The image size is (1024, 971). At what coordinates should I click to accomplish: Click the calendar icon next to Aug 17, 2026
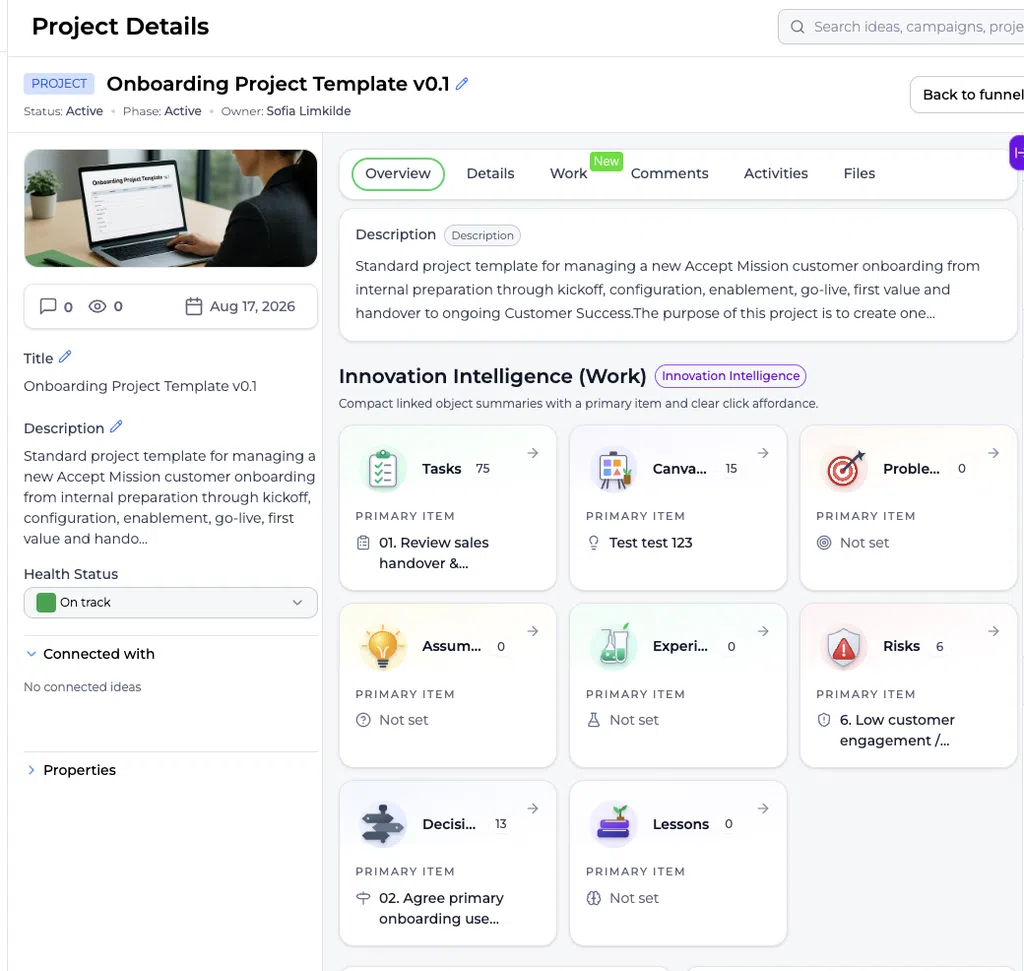click(193, 306)
